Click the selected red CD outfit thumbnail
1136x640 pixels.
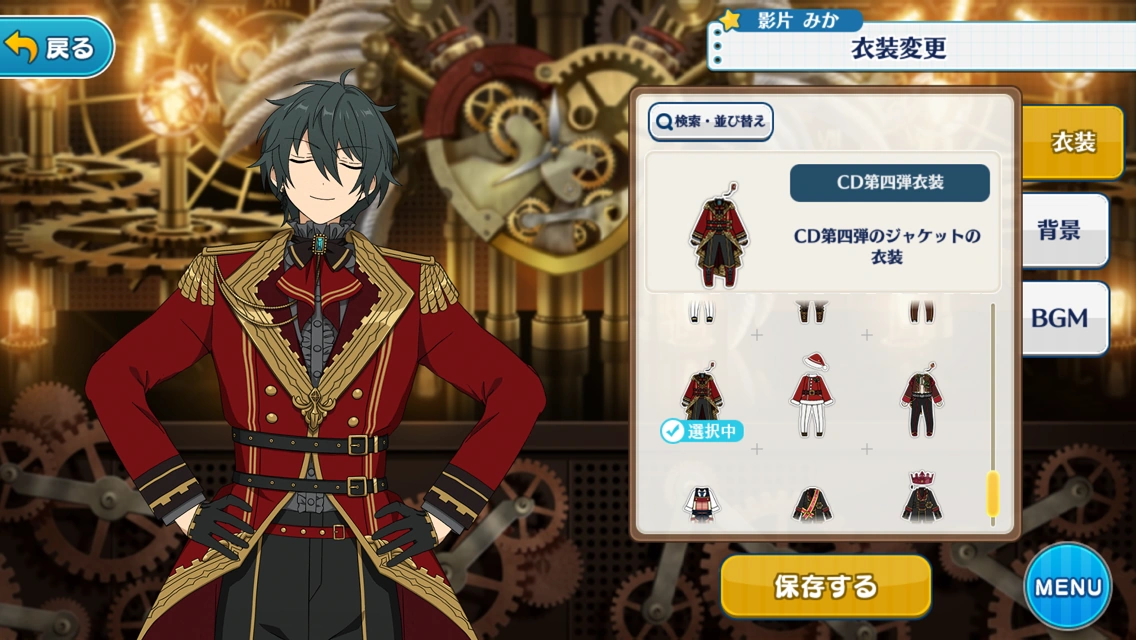(x=701, y=391)
